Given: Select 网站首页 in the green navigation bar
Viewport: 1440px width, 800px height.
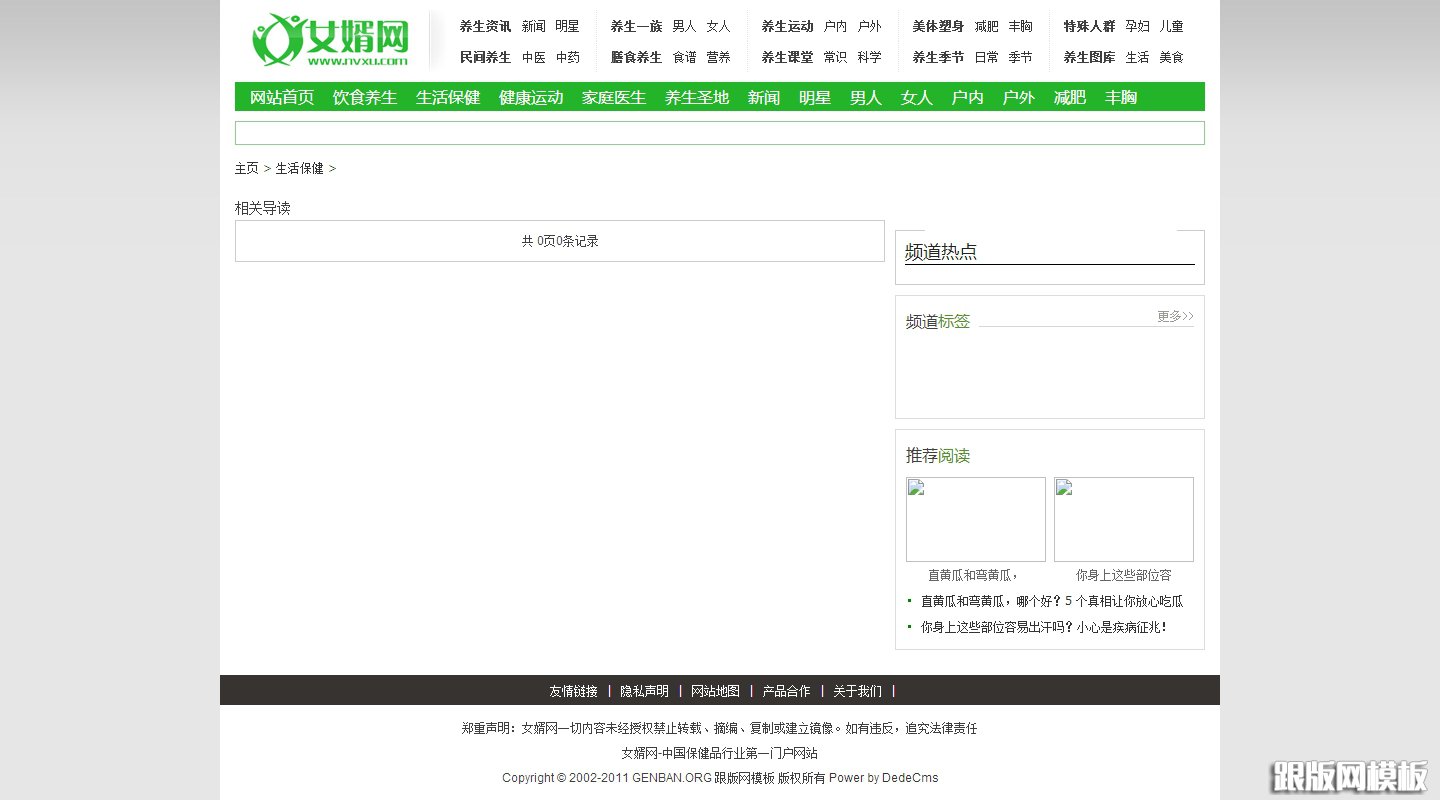Looking at the screenshot, I should (280, 97).
